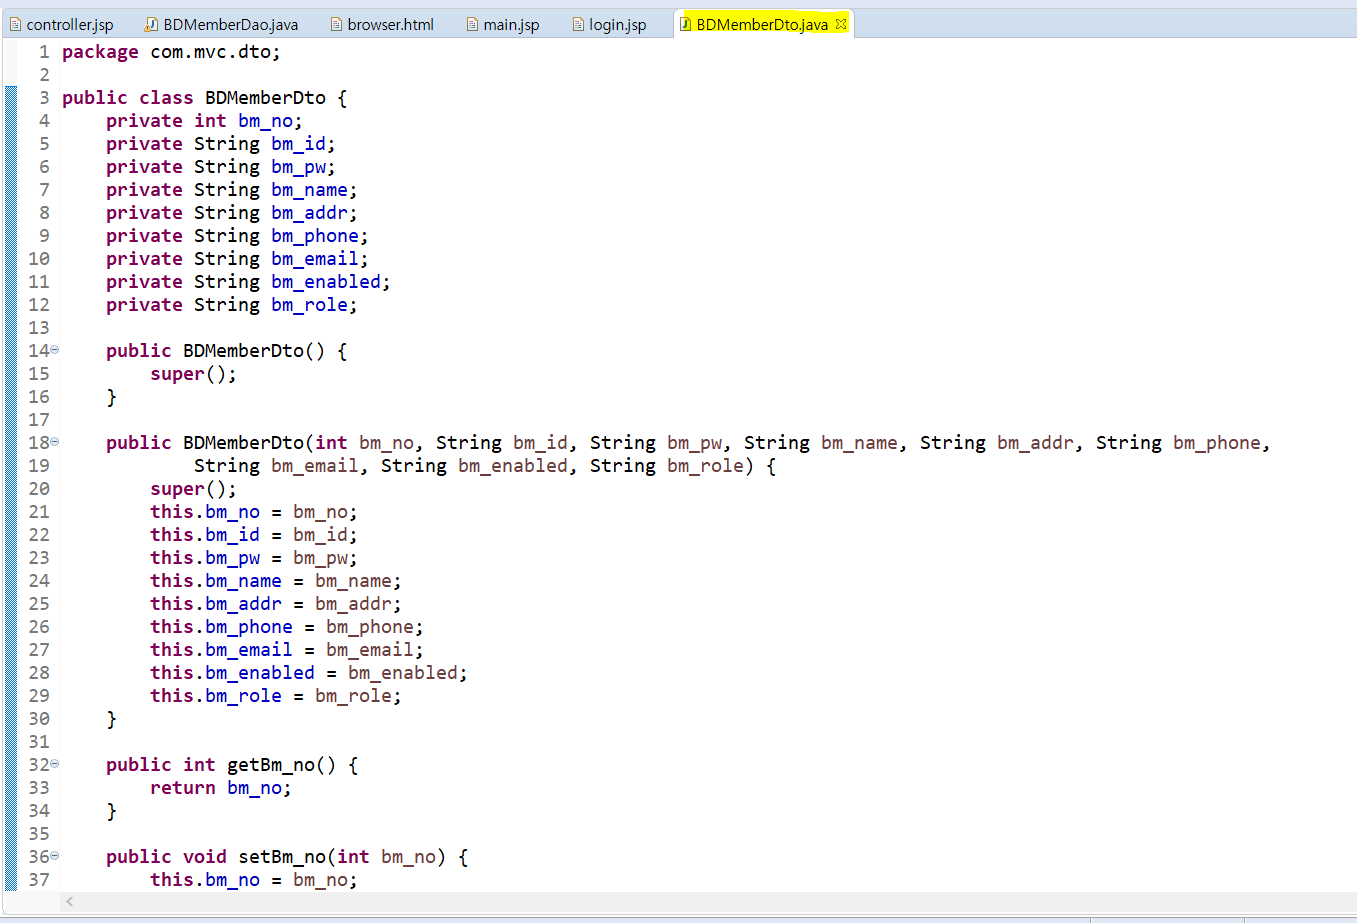Open the main.jsp editor tab

click(503, 24)
